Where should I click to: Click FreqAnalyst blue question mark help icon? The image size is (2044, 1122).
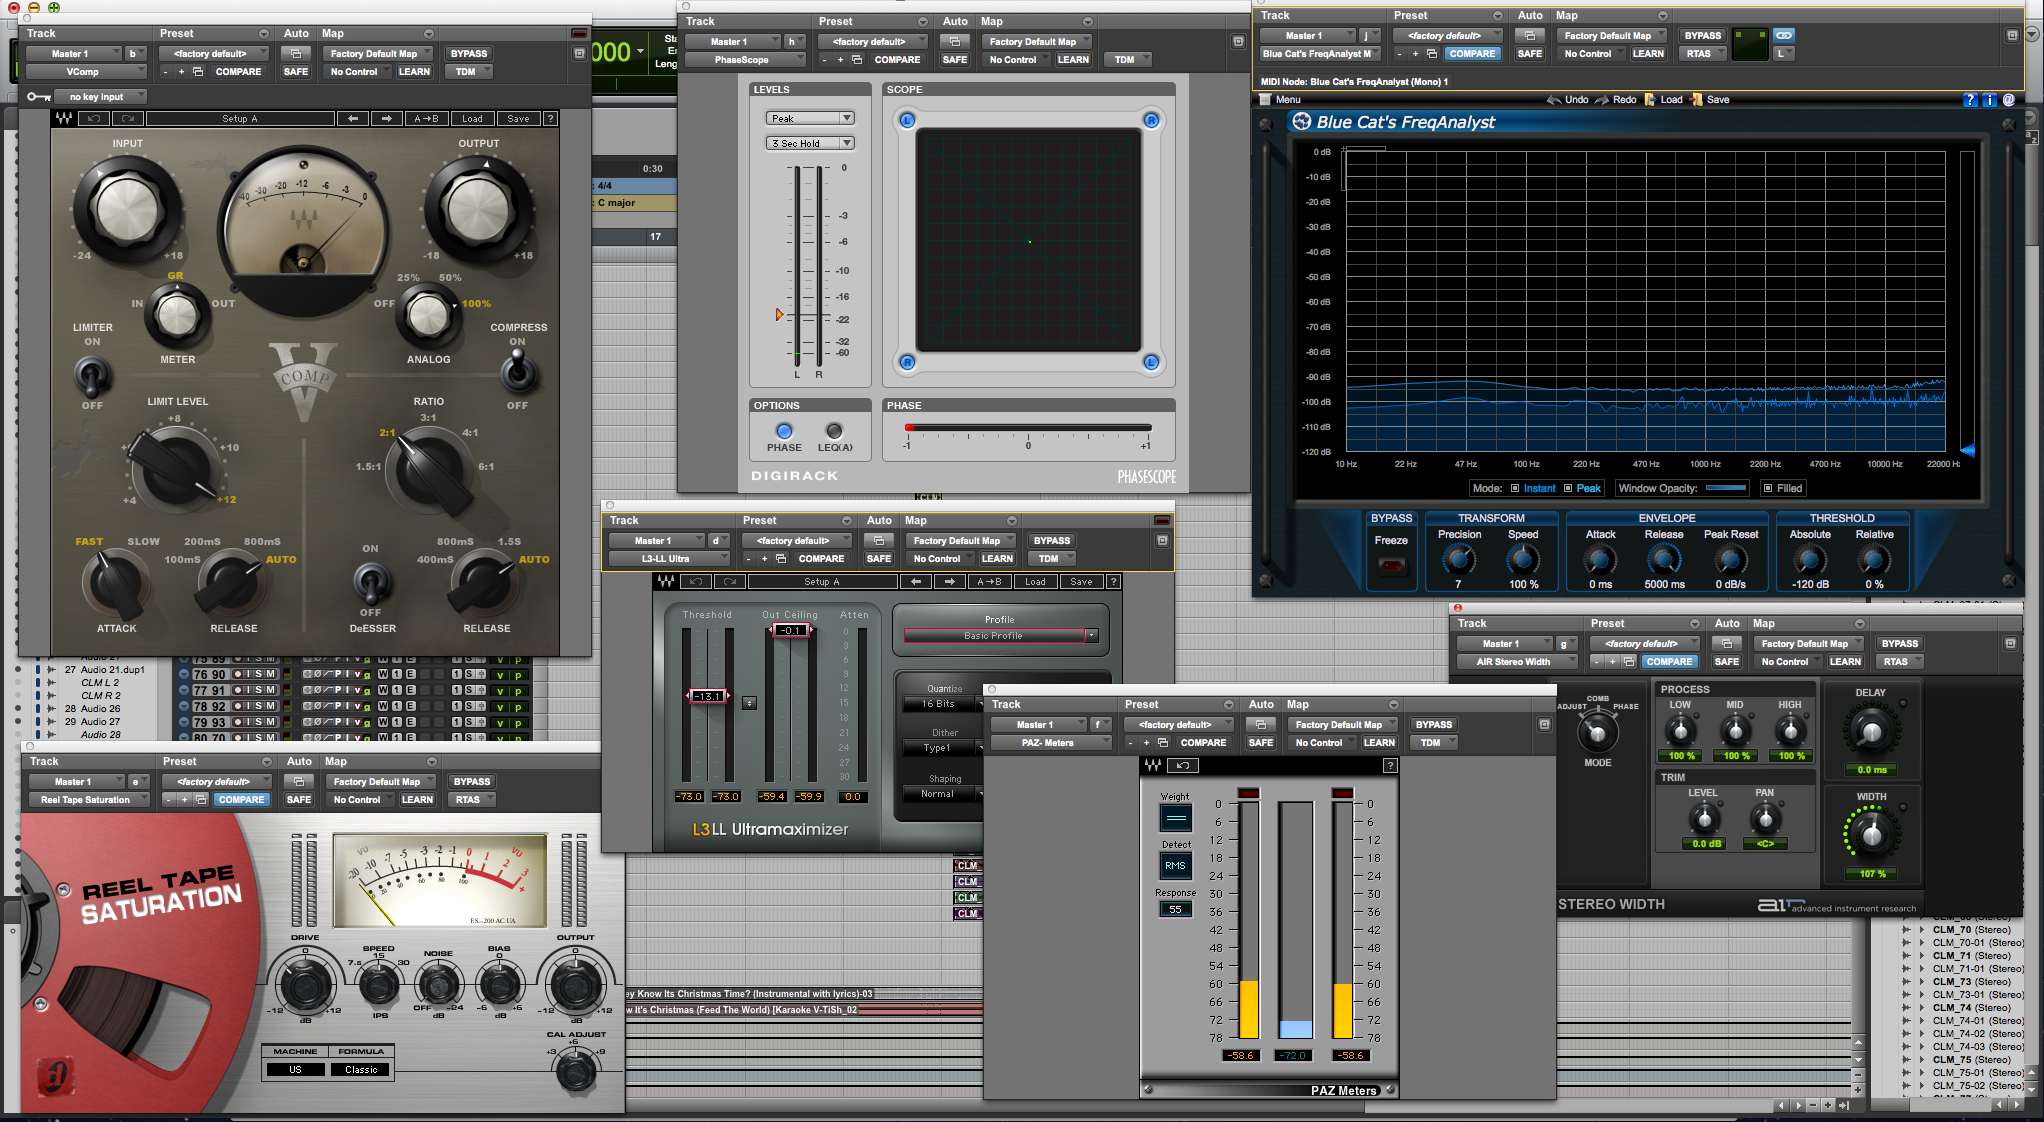1970,100
